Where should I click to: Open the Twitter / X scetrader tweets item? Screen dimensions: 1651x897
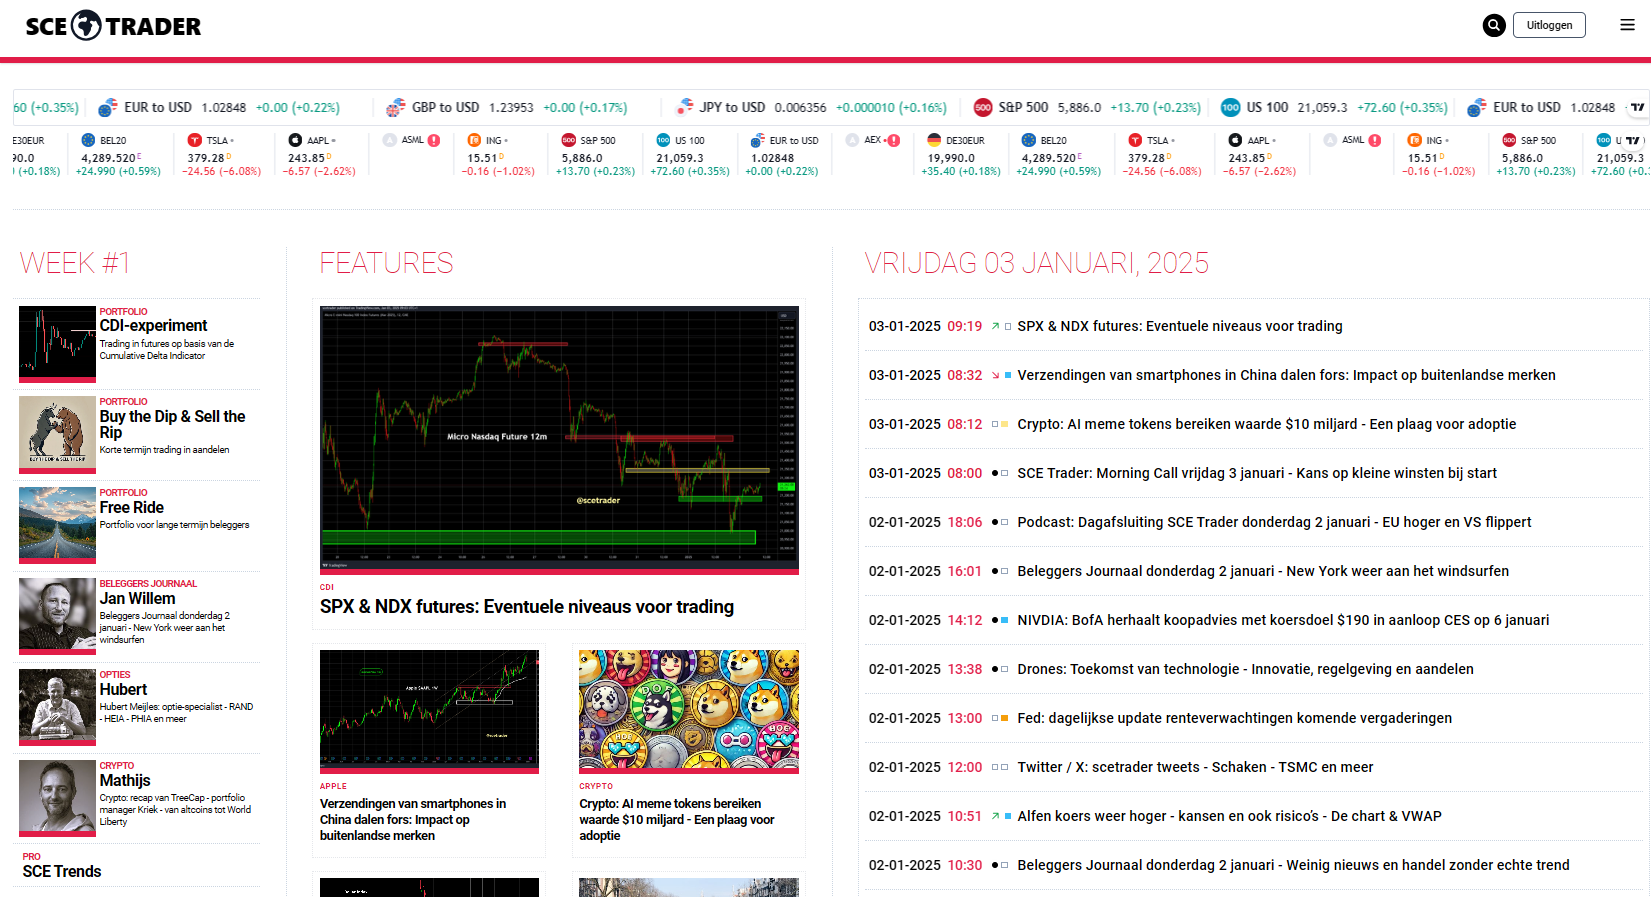point(1195,767)
